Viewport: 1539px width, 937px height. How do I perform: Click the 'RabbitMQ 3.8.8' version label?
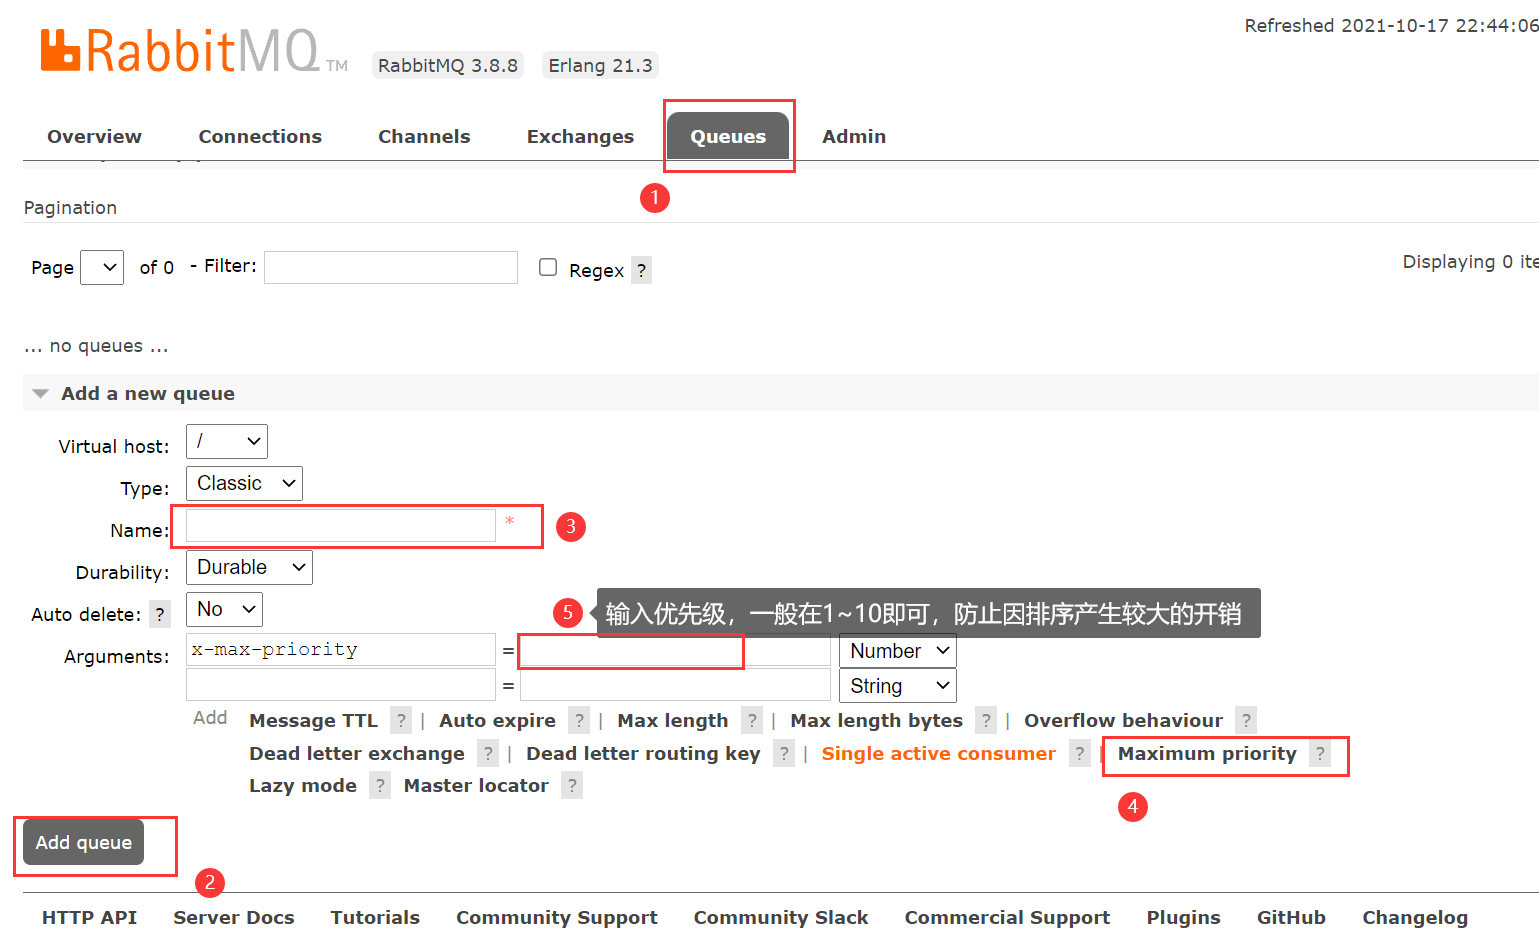[448, 65]
